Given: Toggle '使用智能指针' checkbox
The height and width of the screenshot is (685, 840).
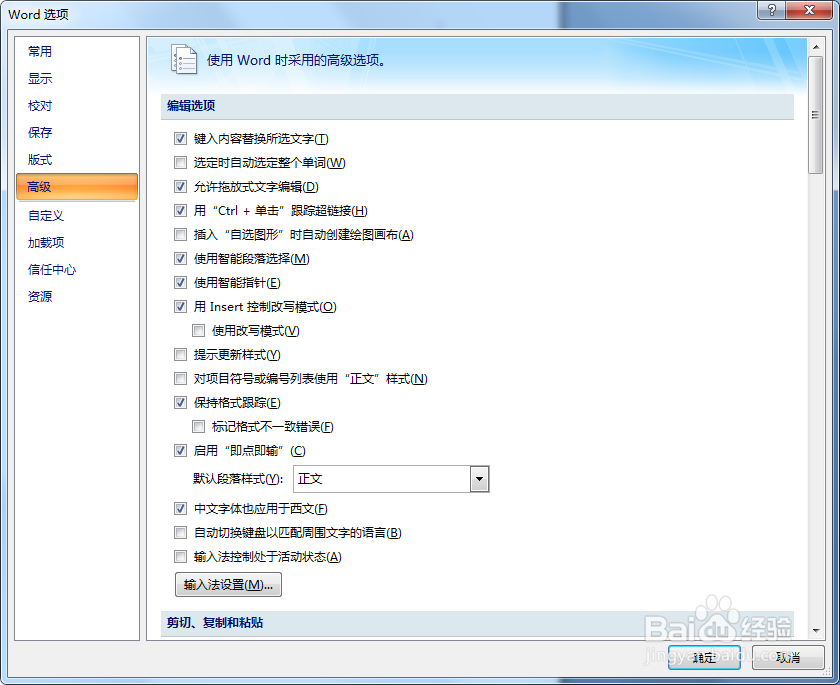Looking at the screenshot, I should tap(181, 282).
